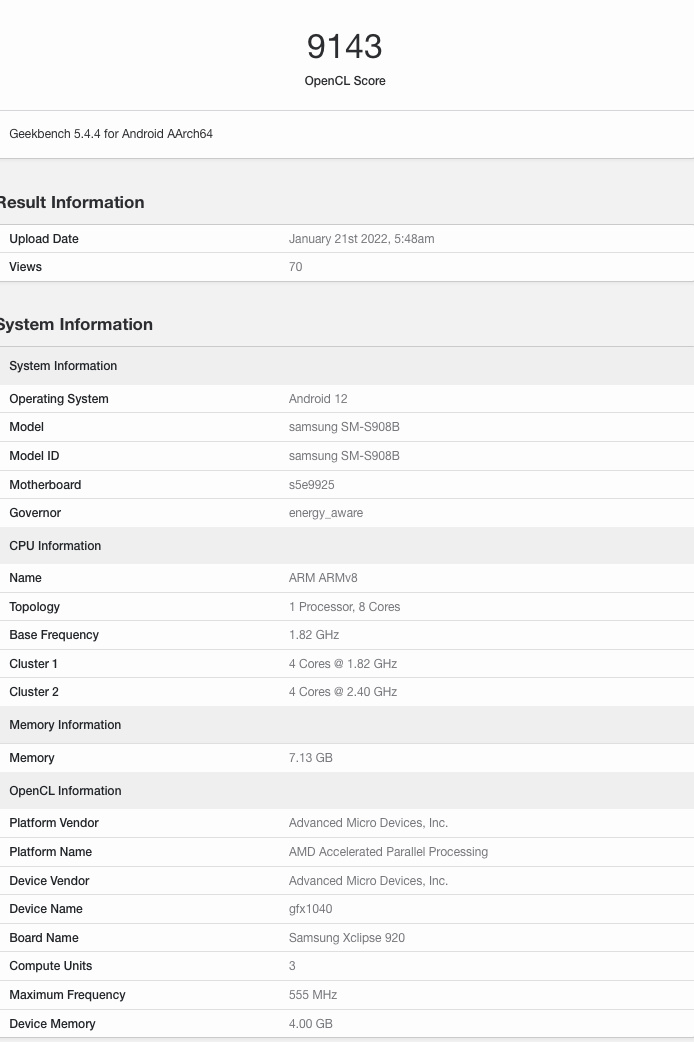Image resolution: width=694 pixels, height=1042 pixels.
Task: Click the Board Name Samsung Xclipse 920
Action: tap(346, 938)
